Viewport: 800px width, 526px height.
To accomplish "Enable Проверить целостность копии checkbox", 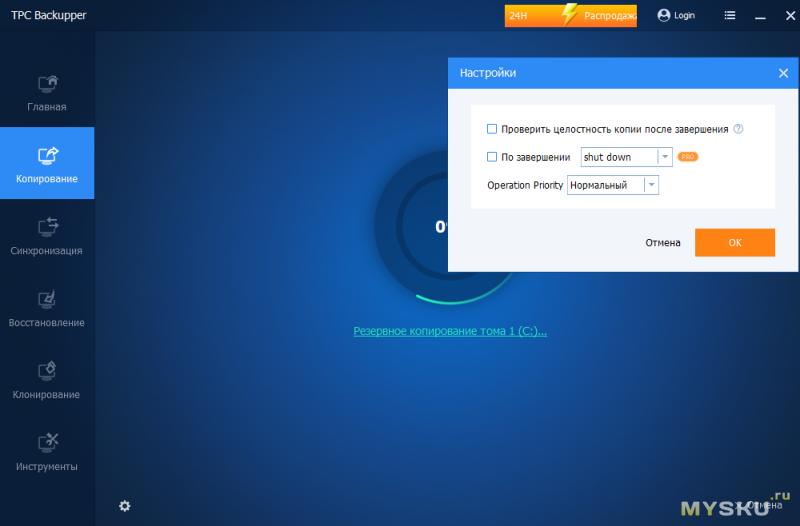I will 492,129.
